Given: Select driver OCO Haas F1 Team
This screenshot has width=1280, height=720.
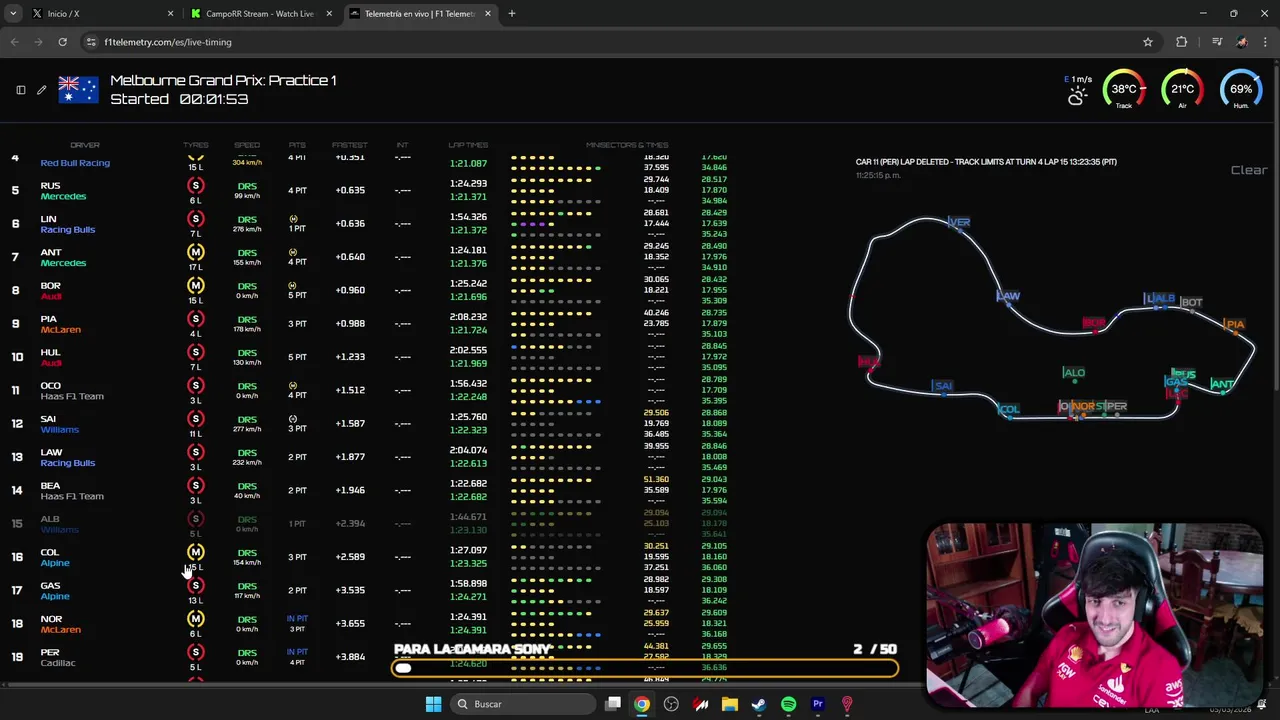Looking at the screenshot, I should point(71,390).
